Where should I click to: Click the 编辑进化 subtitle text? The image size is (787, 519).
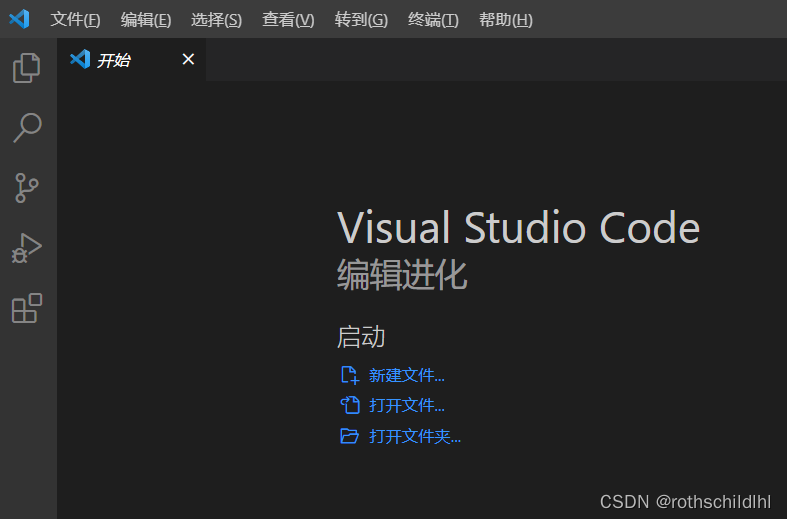[402, 275]
